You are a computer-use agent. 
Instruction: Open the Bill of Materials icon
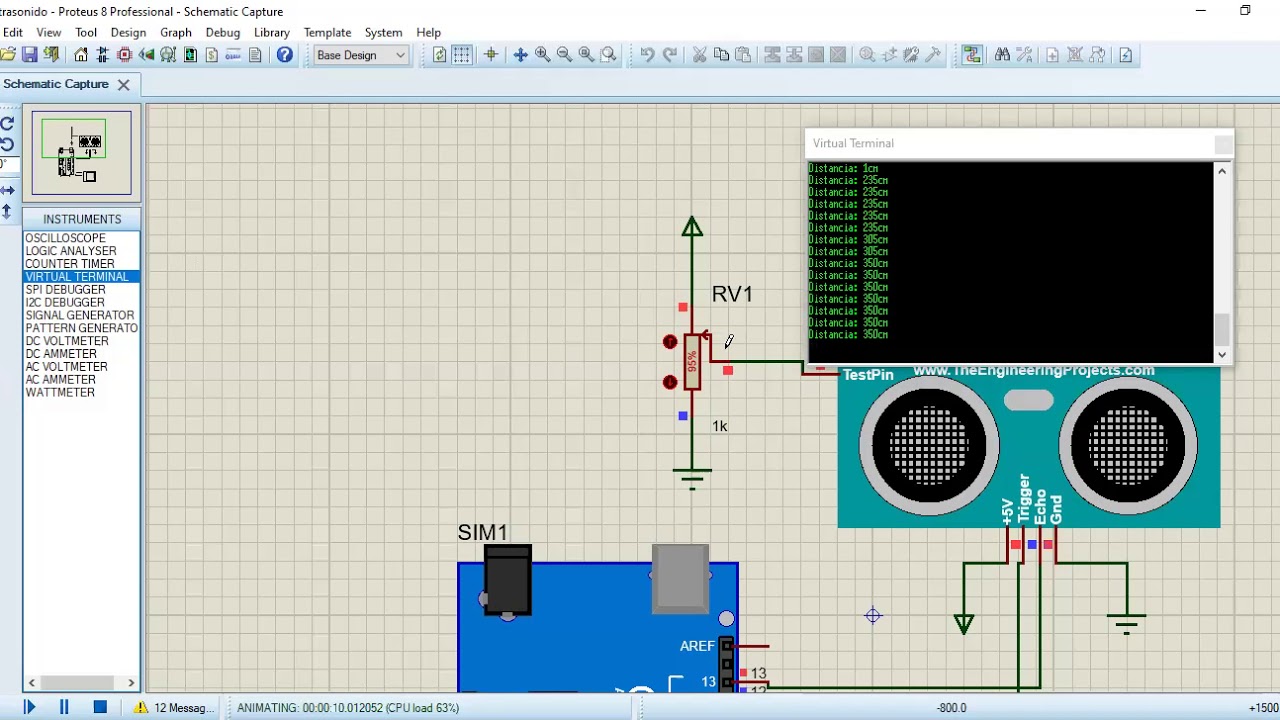coord(212,55)
